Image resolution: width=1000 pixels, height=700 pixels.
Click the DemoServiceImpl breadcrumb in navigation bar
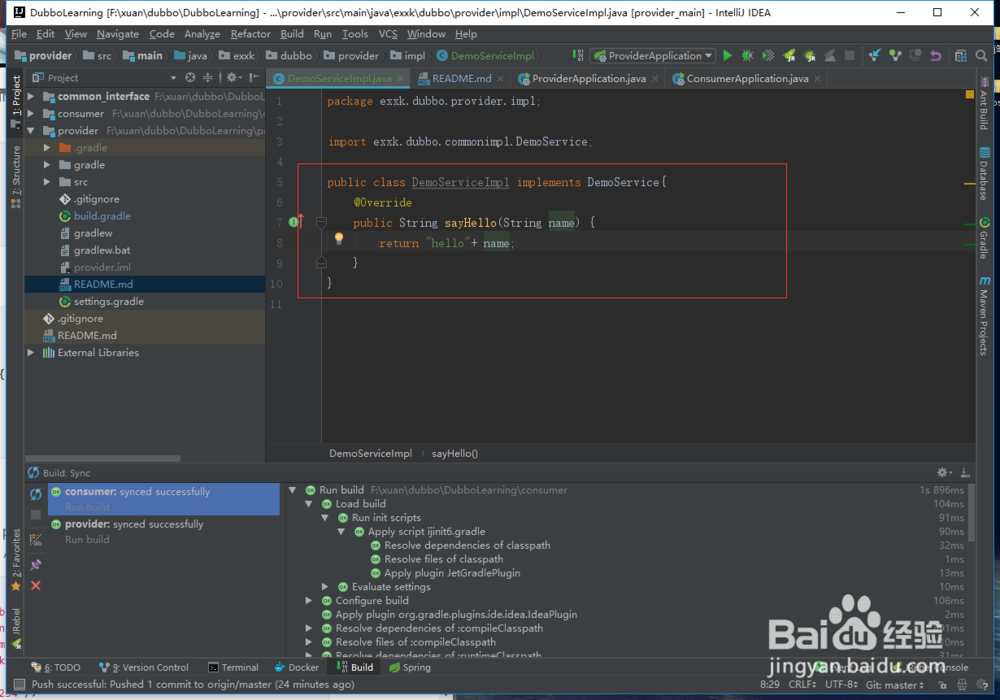[485, 55]
